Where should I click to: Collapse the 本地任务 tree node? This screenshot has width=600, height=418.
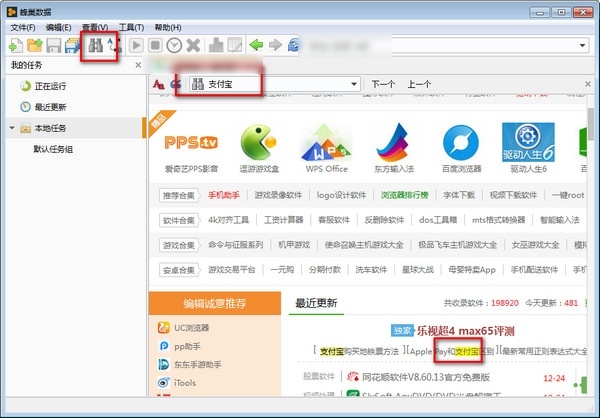pos(12,128)
